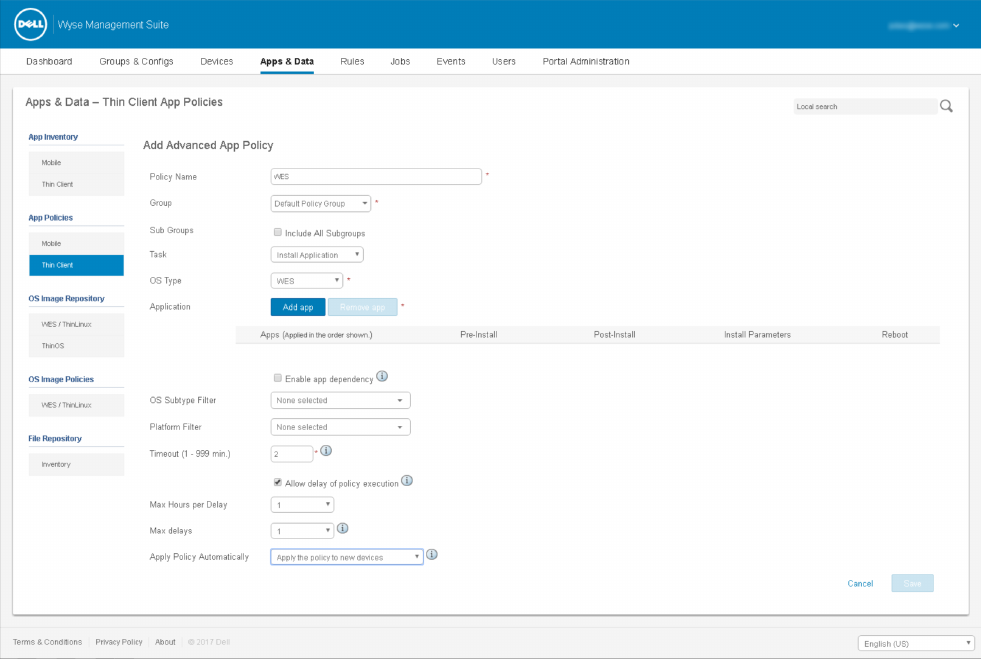
Task: Enable app dependency checkbox
Action: coord(278,378)
